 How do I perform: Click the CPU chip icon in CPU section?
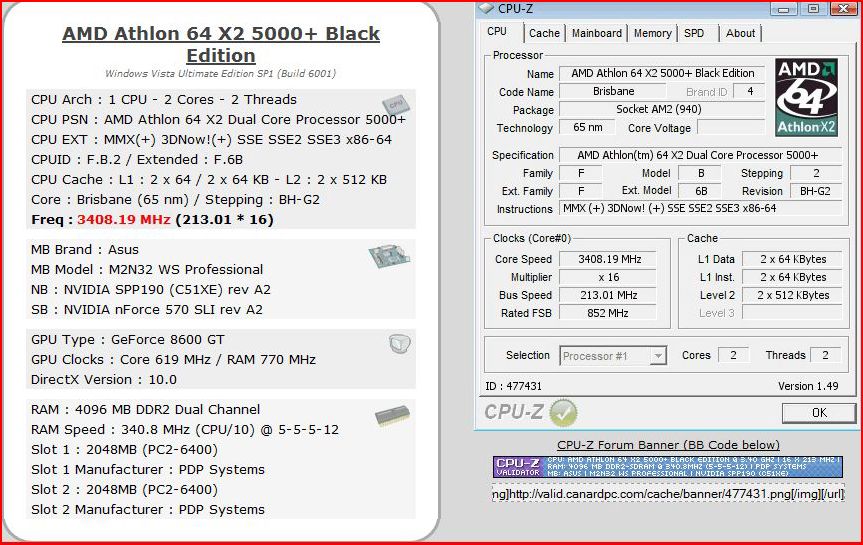395,103
